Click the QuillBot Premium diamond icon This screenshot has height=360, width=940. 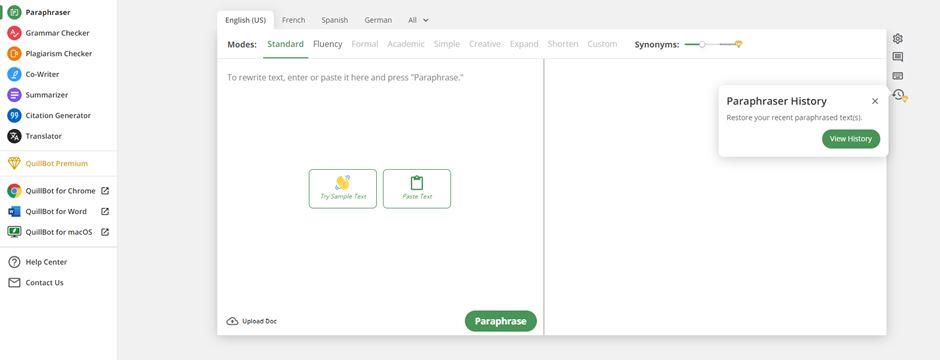click(x=14, y=163)
